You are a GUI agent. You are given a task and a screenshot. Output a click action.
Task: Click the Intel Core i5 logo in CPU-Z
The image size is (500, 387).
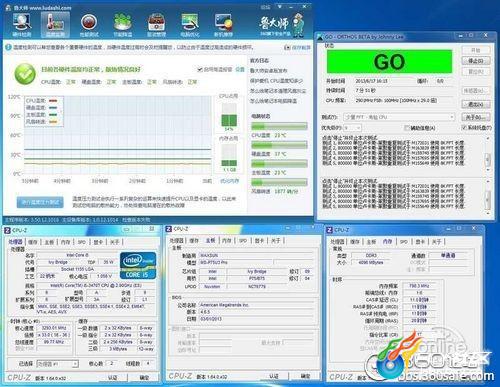click(x=138, y=265)
